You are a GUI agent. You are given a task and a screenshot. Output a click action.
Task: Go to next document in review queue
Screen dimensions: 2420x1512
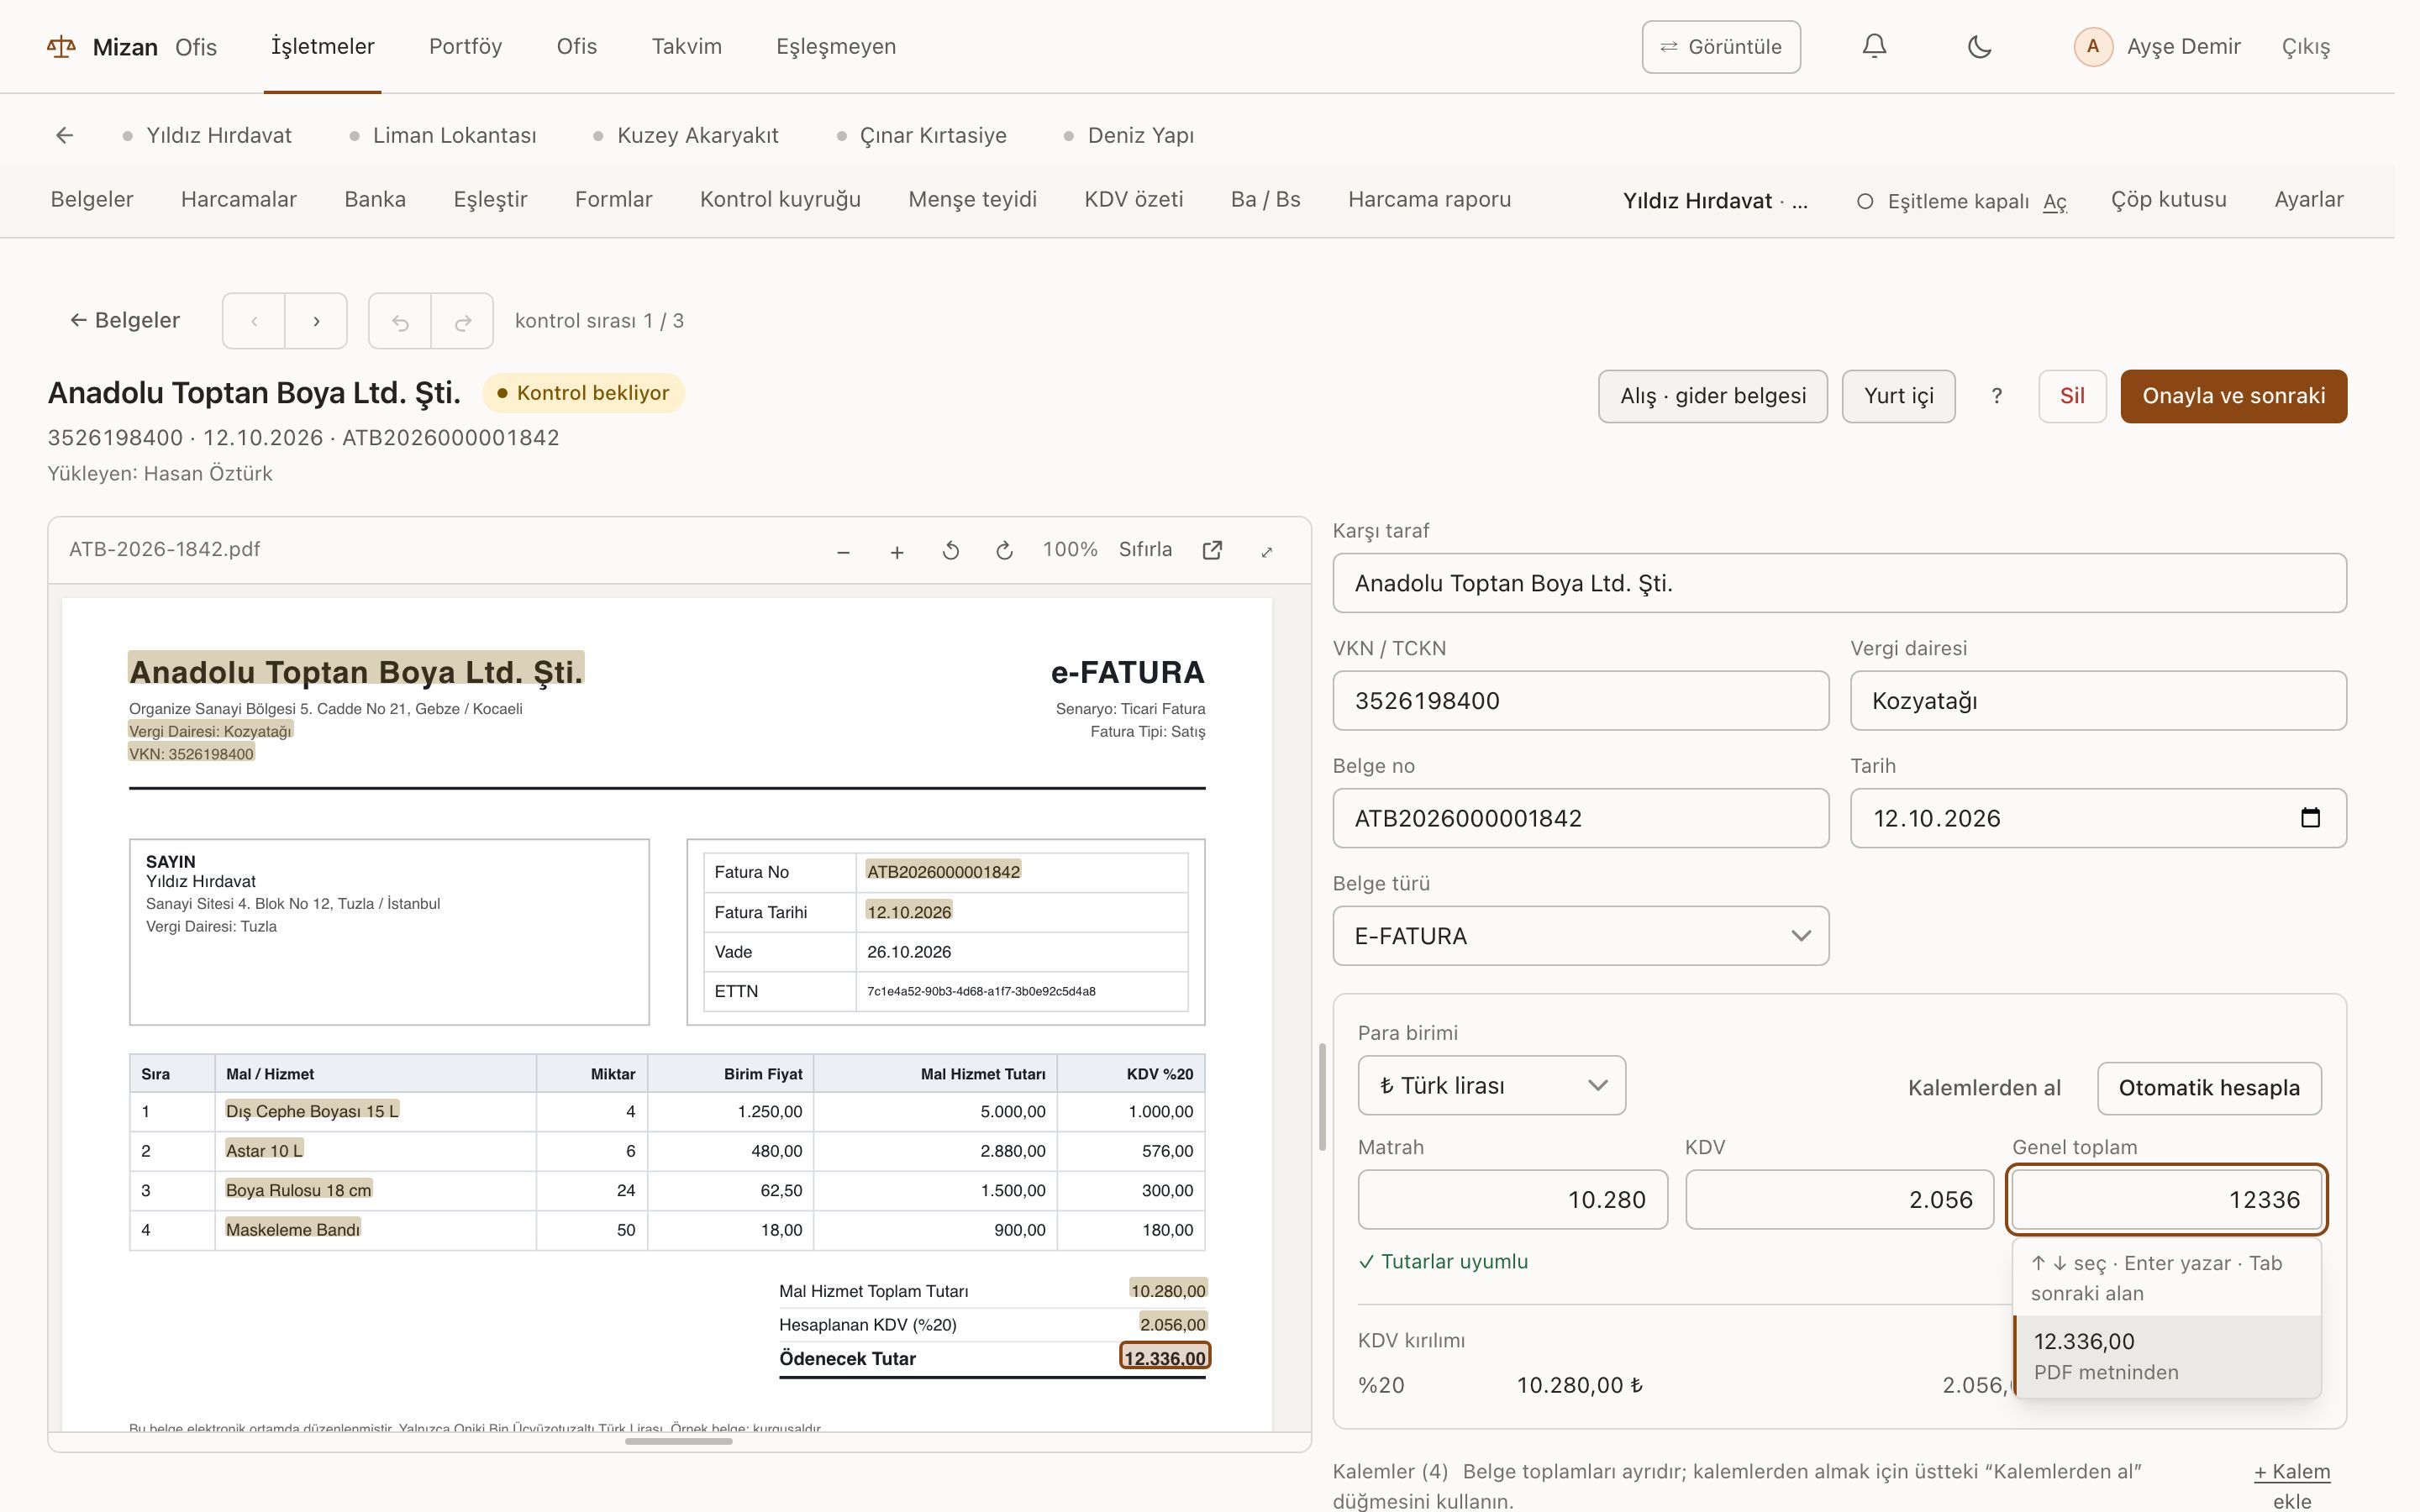[x=316, y=321]
